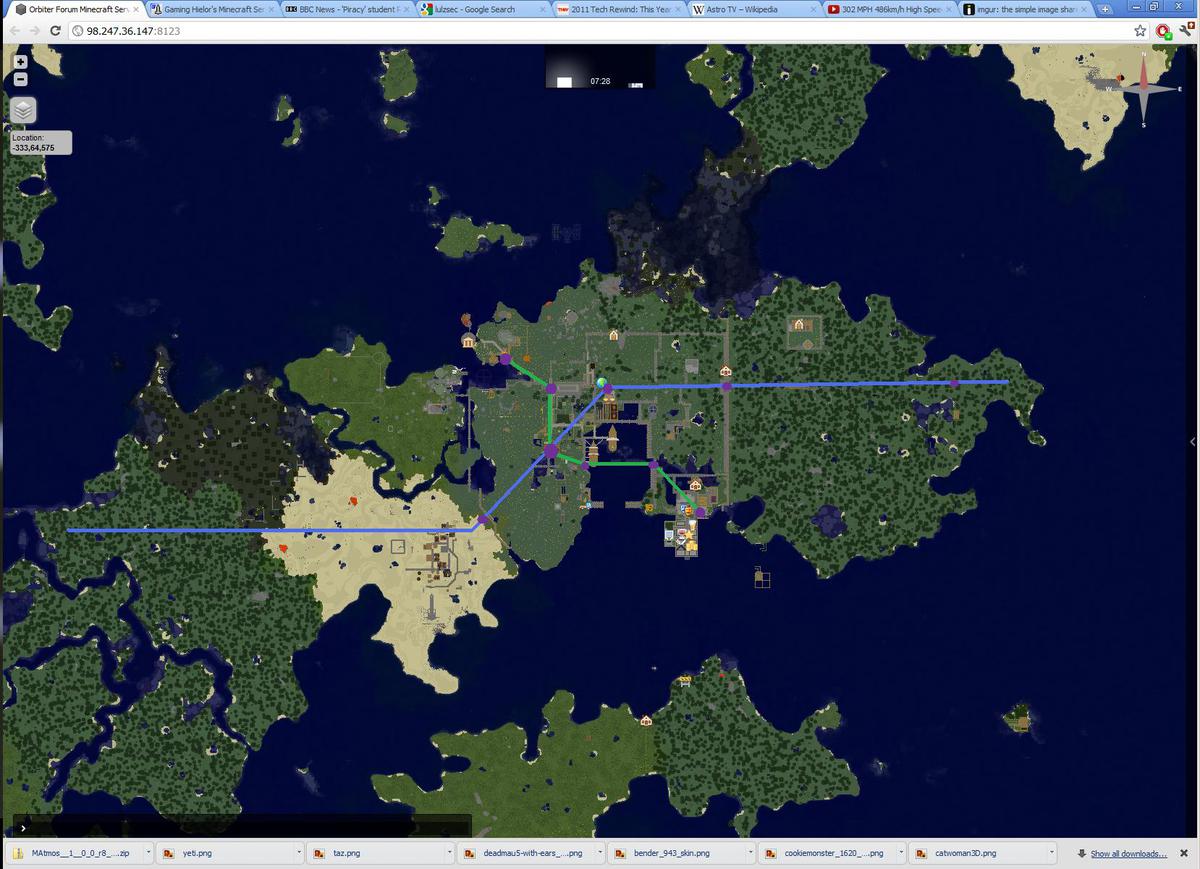Zoom in on the map with plus button
The image size is (1200, 869).
(x=21, y=62)
